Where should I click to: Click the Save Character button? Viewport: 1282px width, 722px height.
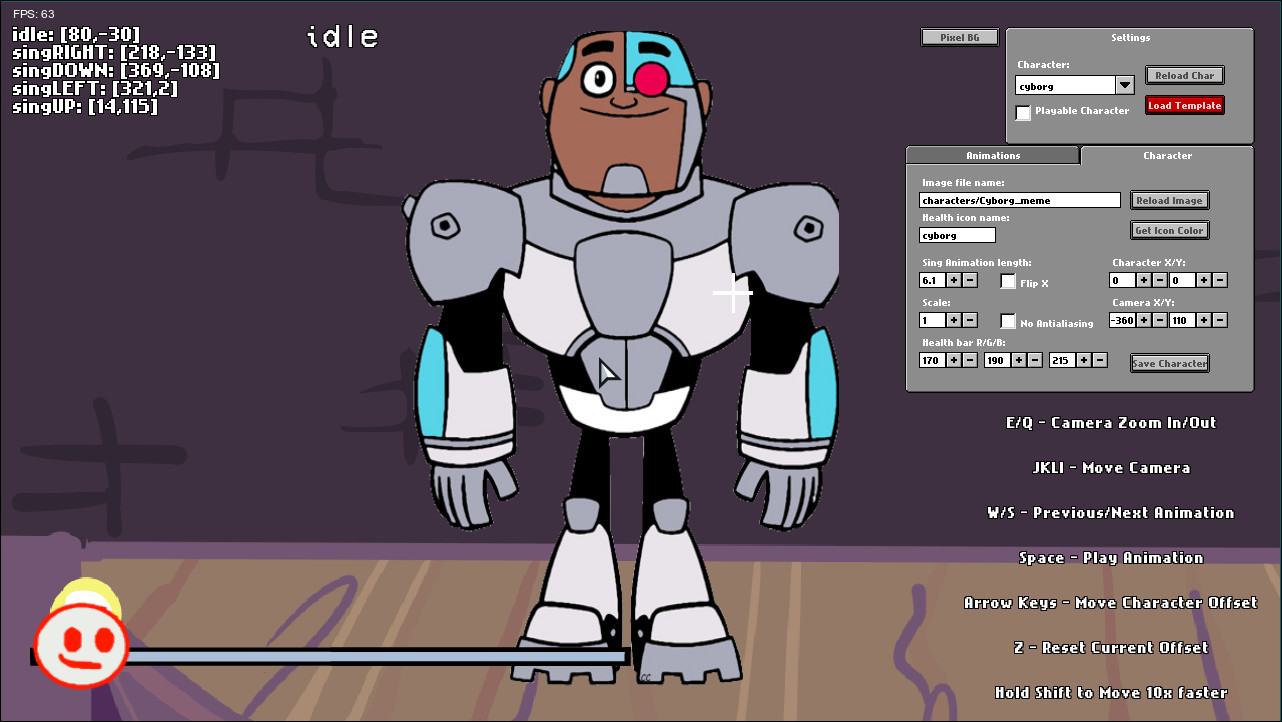1170,363
